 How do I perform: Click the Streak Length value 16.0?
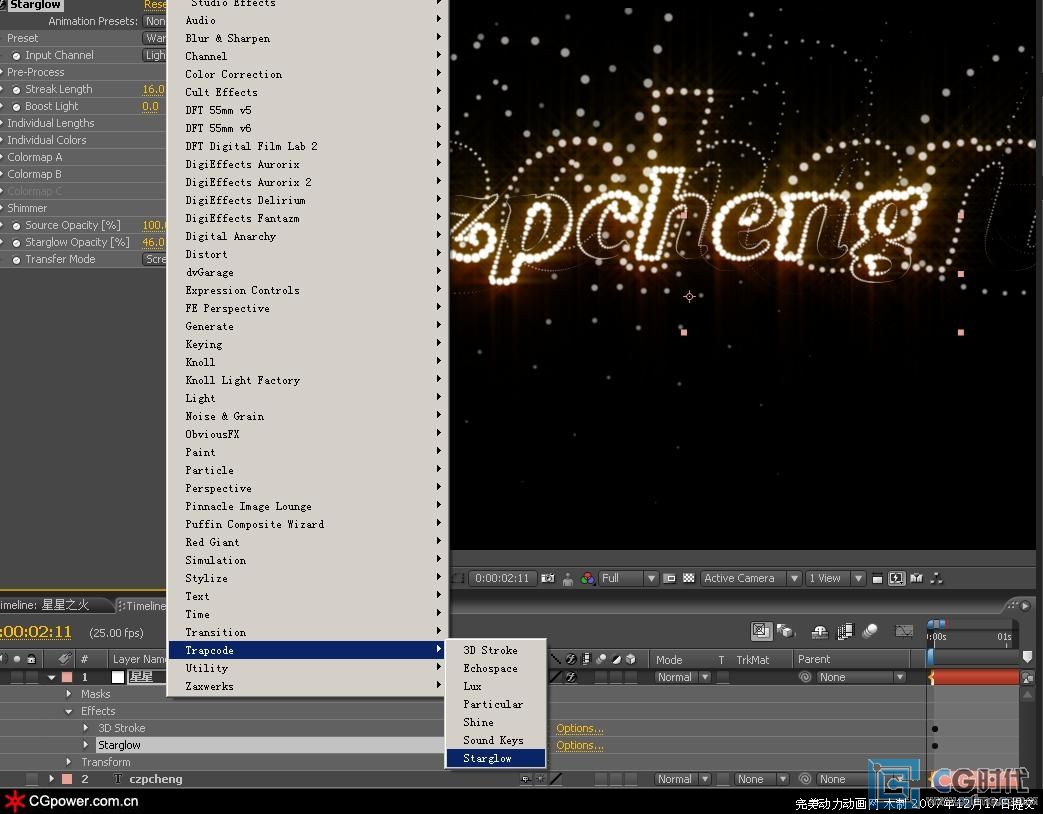pos(153,89)
